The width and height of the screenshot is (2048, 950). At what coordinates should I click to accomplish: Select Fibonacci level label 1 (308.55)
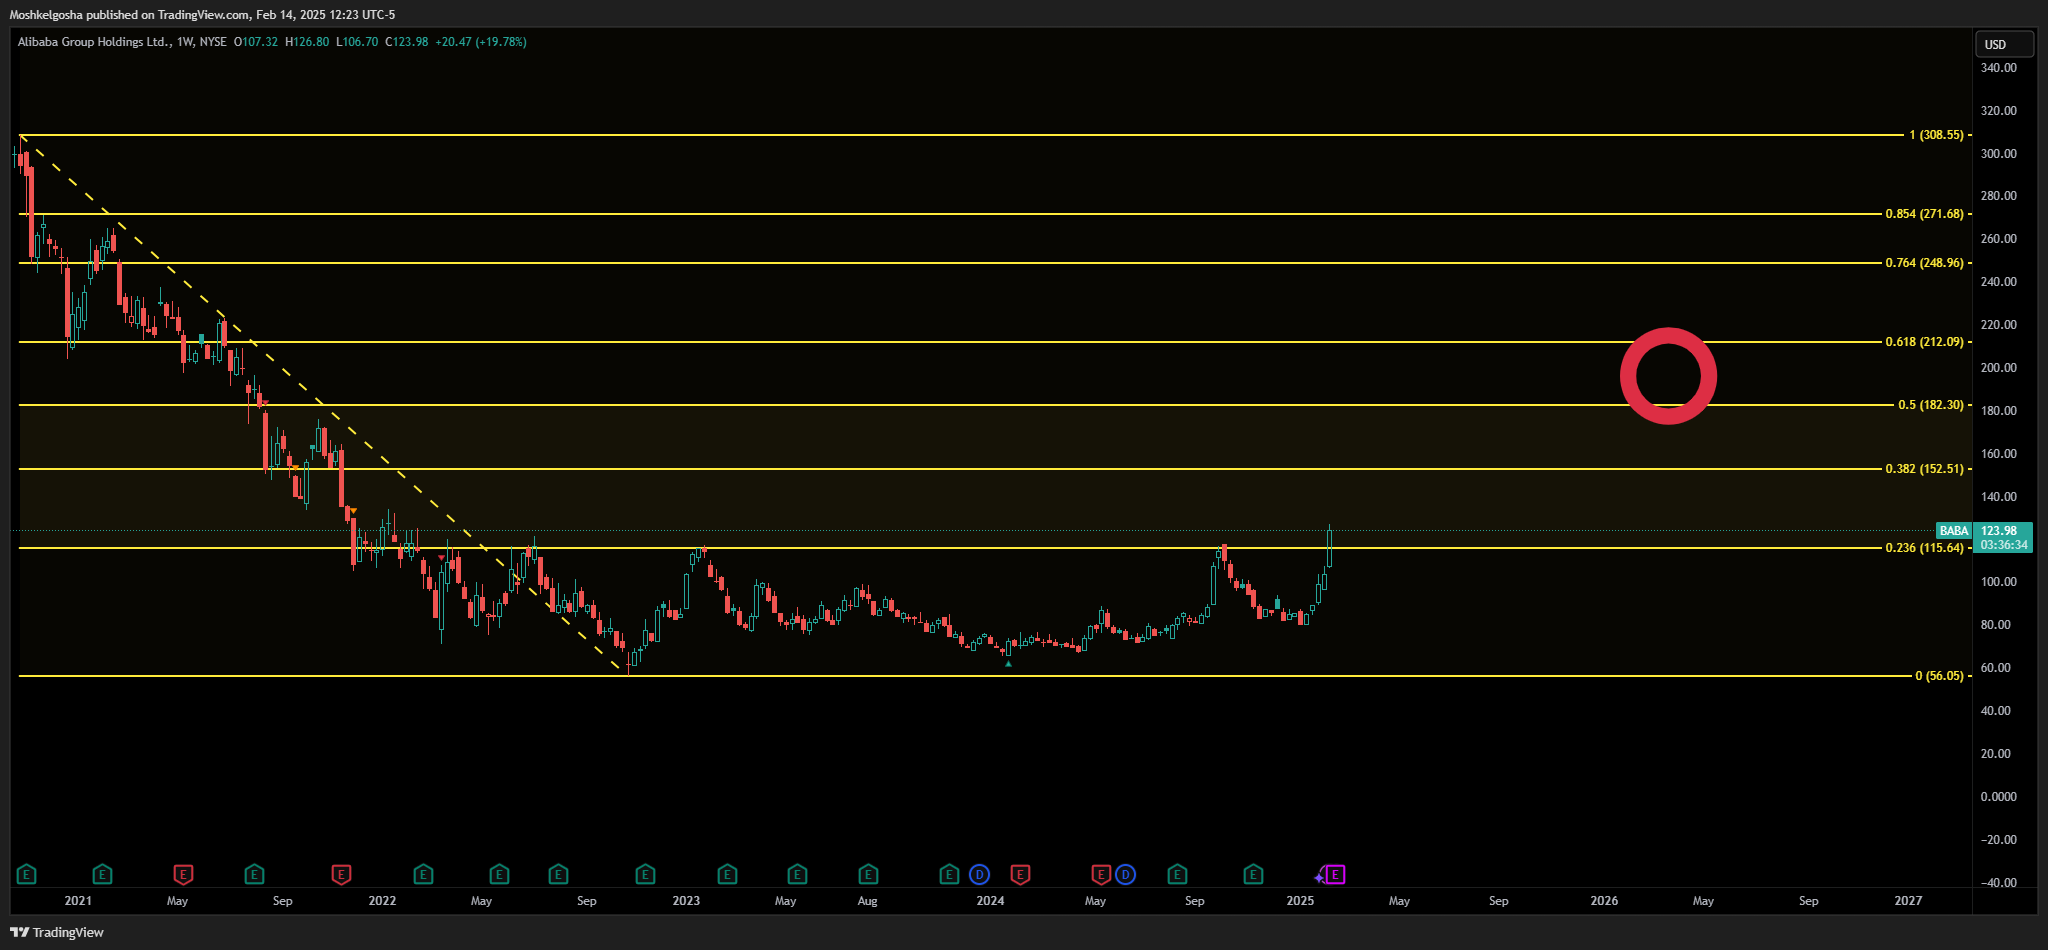(x=1936, y=135)
